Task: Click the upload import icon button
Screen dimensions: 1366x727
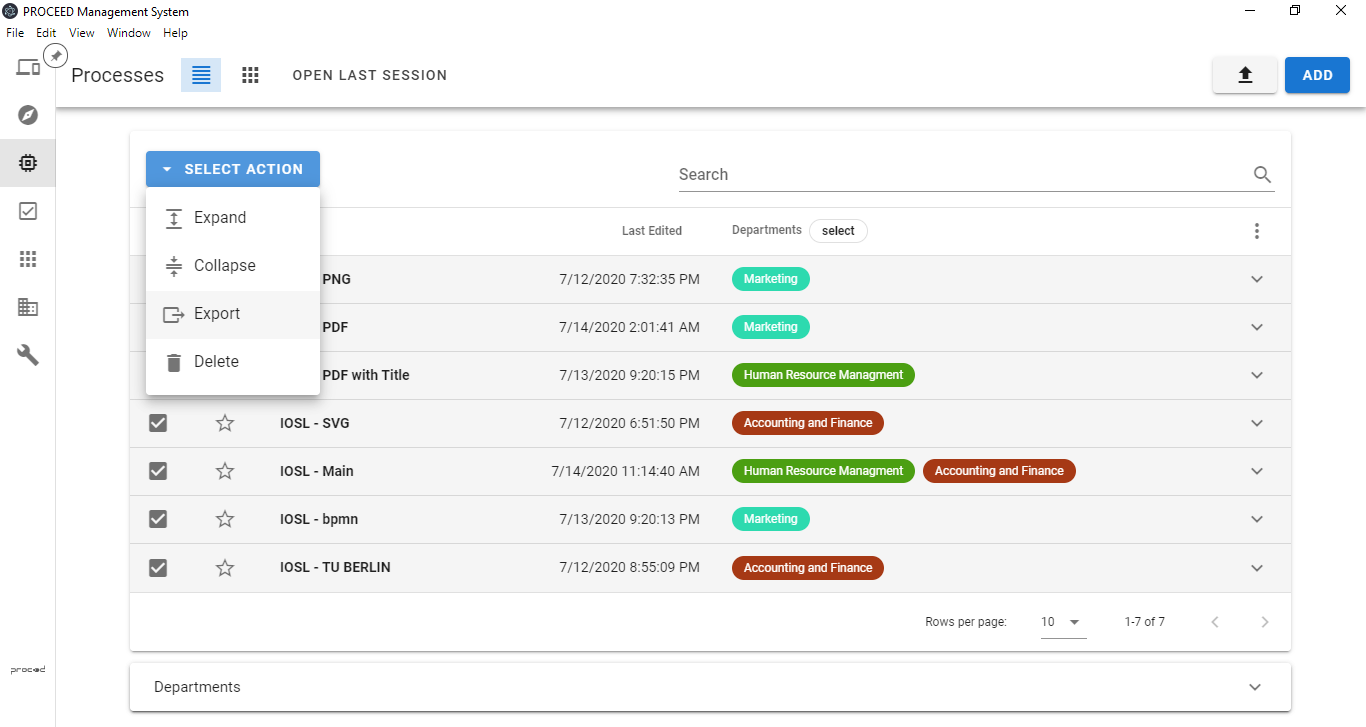Action: (x=1244, y=75)
